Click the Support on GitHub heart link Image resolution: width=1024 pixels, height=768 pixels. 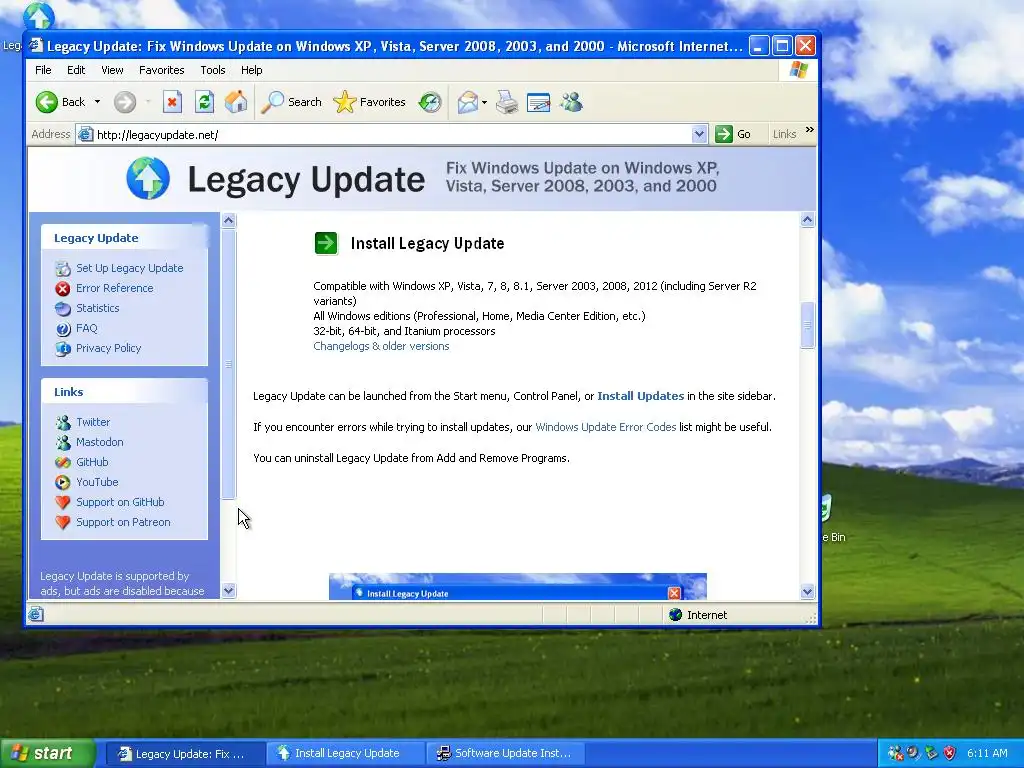[120, 502]
